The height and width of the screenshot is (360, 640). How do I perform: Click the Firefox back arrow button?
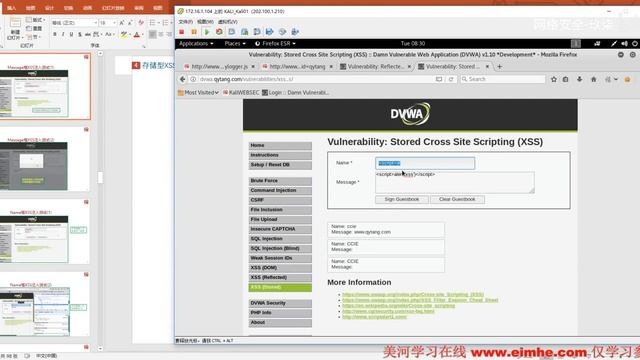coord(182,79)
